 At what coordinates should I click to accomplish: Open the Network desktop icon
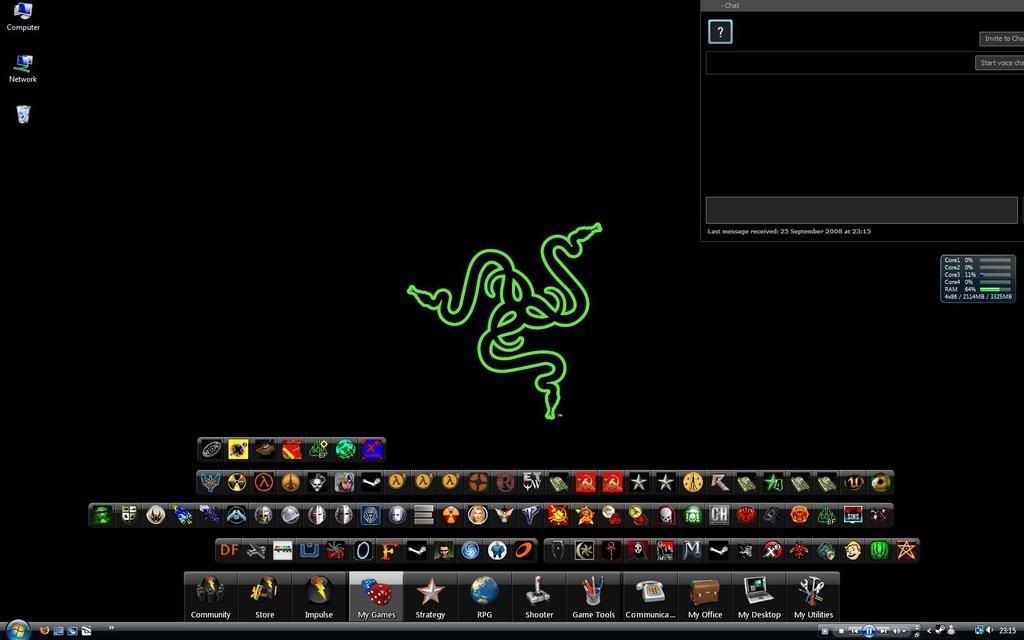coord(23,69)
